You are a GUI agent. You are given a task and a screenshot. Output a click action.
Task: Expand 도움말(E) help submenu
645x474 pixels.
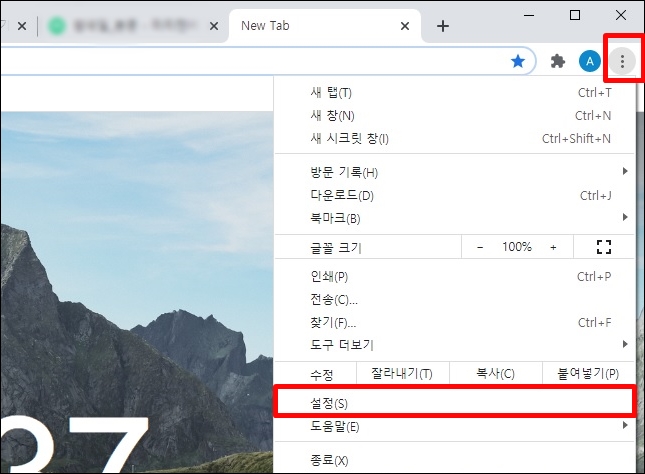click(455, 426)
